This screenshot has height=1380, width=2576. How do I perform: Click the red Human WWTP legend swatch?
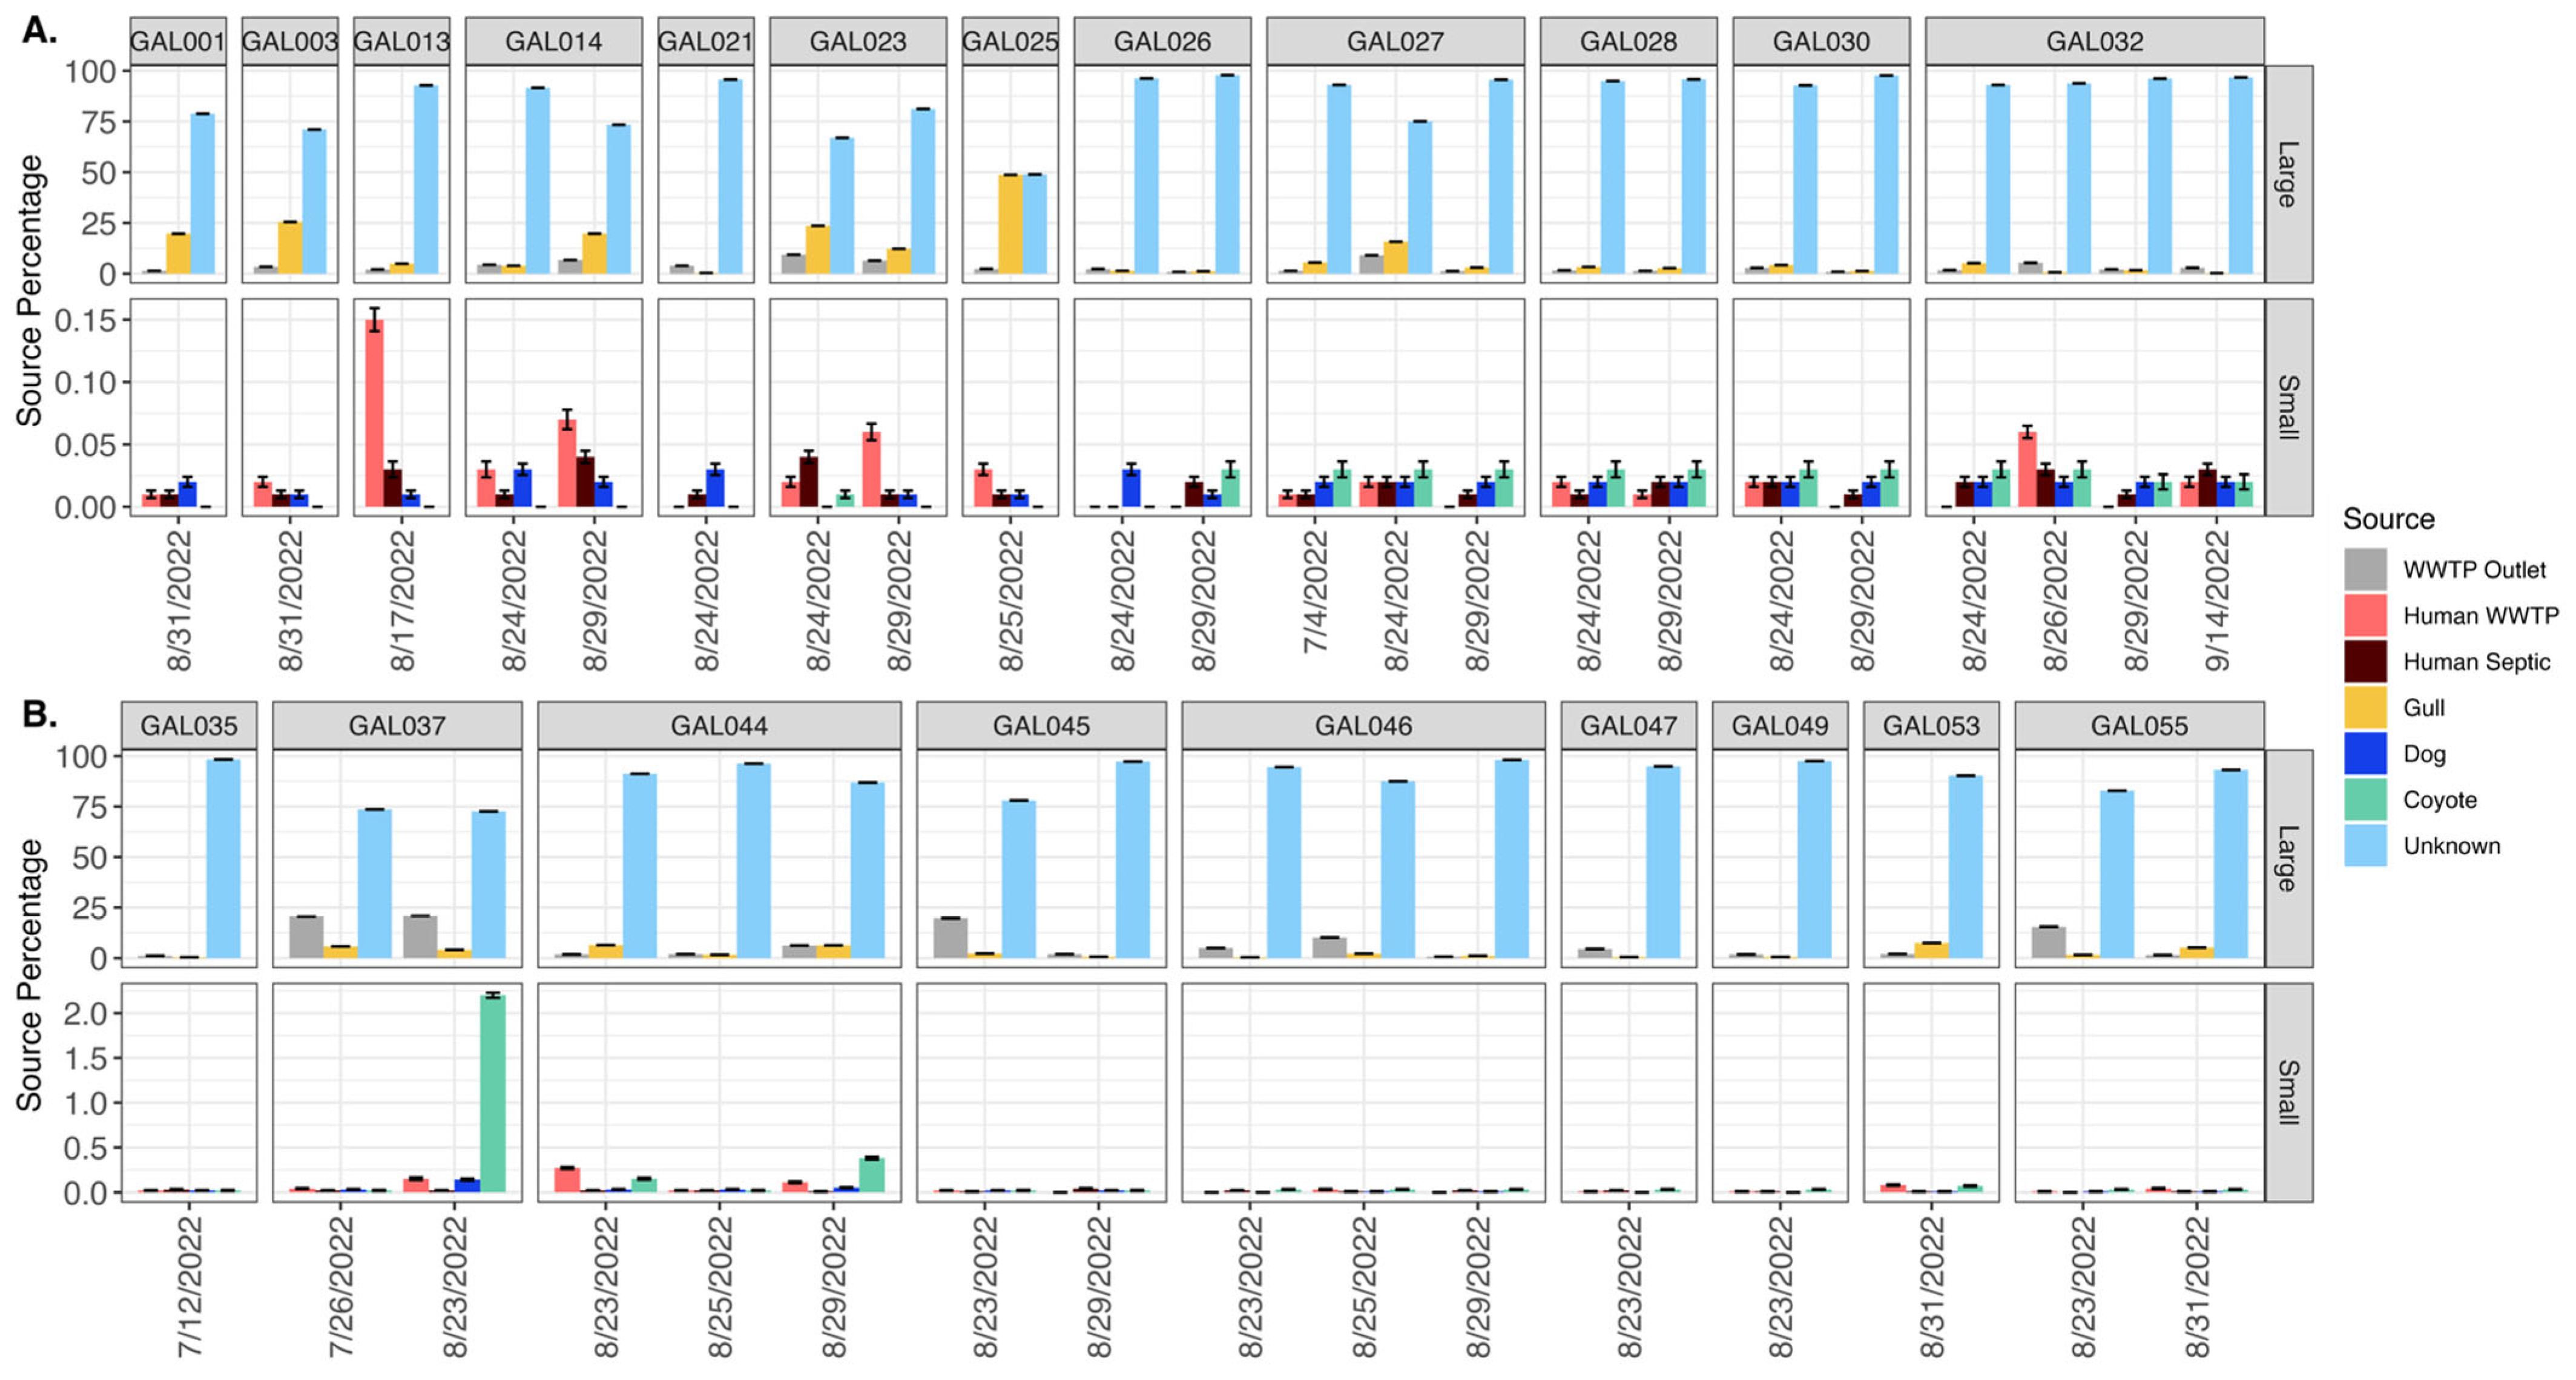[x=2365, y=615]
